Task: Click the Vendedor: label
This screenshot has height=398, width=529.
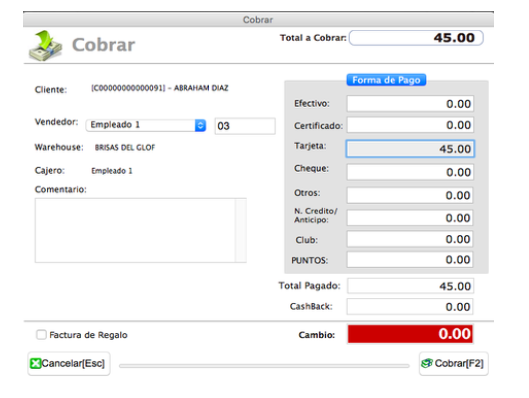Action: click(x=56, y=122)
